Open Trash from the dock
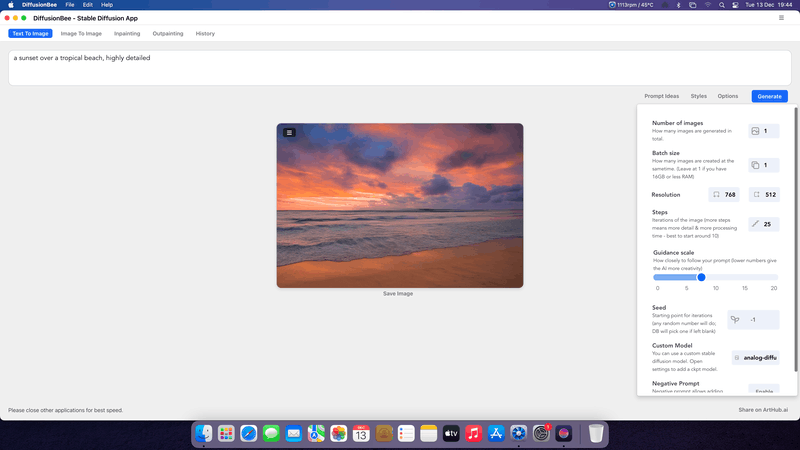 [595, 434]
